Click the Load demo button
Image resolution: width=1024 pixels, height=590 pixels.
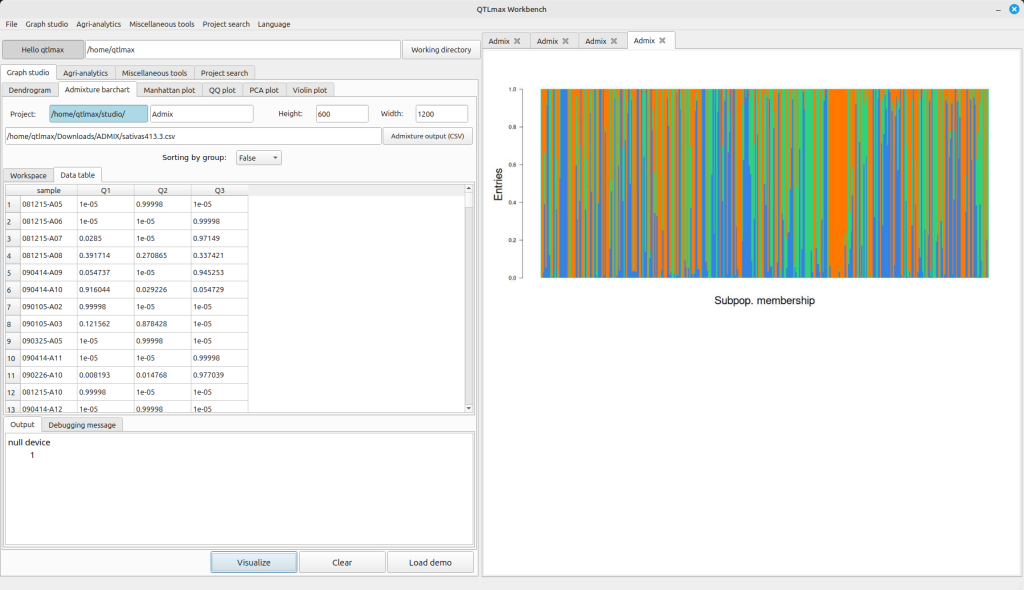point(431,562)
